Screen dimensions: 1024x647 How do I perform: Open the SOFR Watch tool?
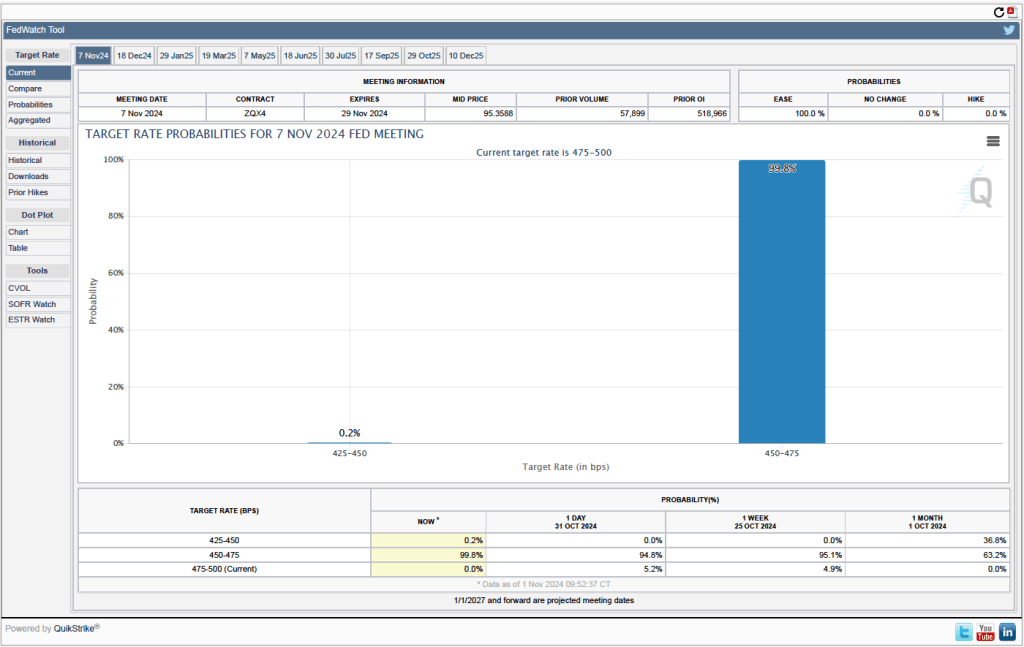31,304
